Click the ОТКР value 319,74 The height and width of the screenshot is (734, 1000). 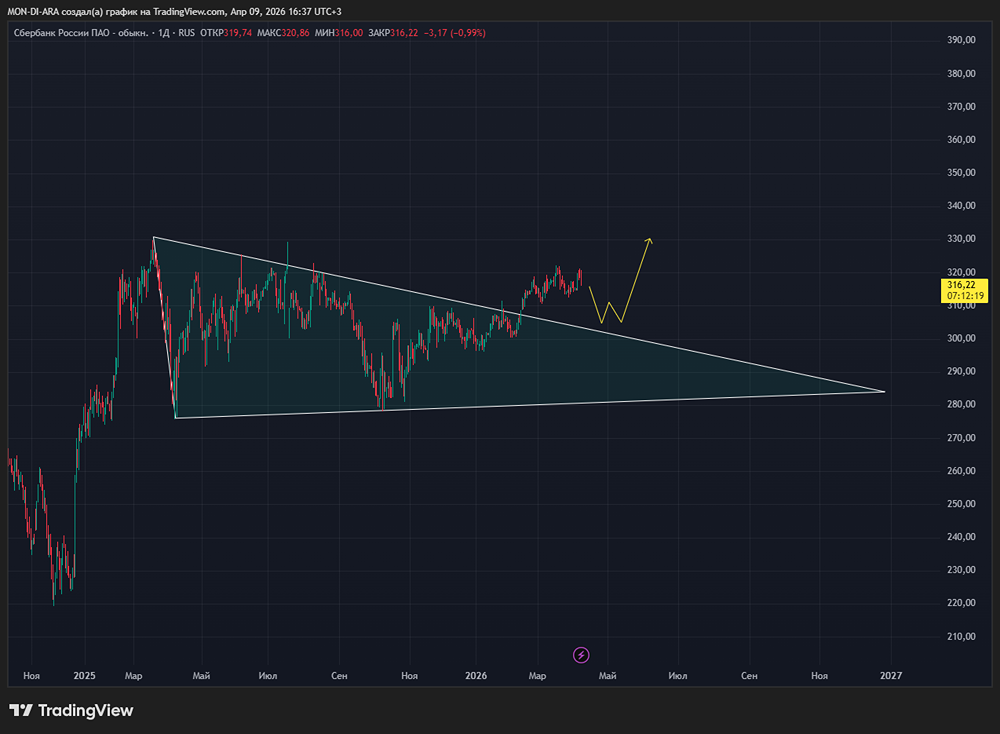[238, 33]
